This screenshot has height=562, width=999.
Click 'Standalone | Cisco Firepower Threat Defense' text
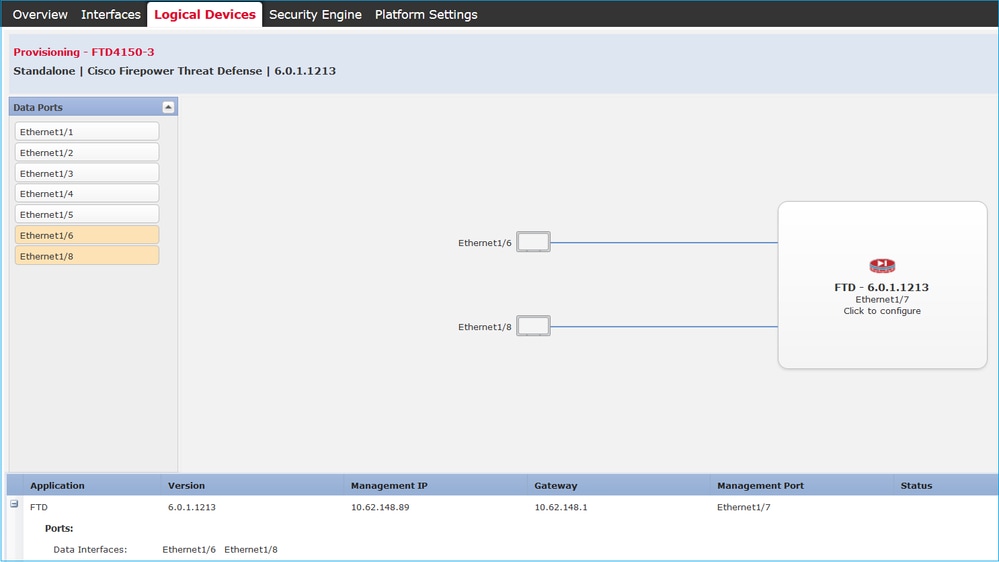point(138,71)
